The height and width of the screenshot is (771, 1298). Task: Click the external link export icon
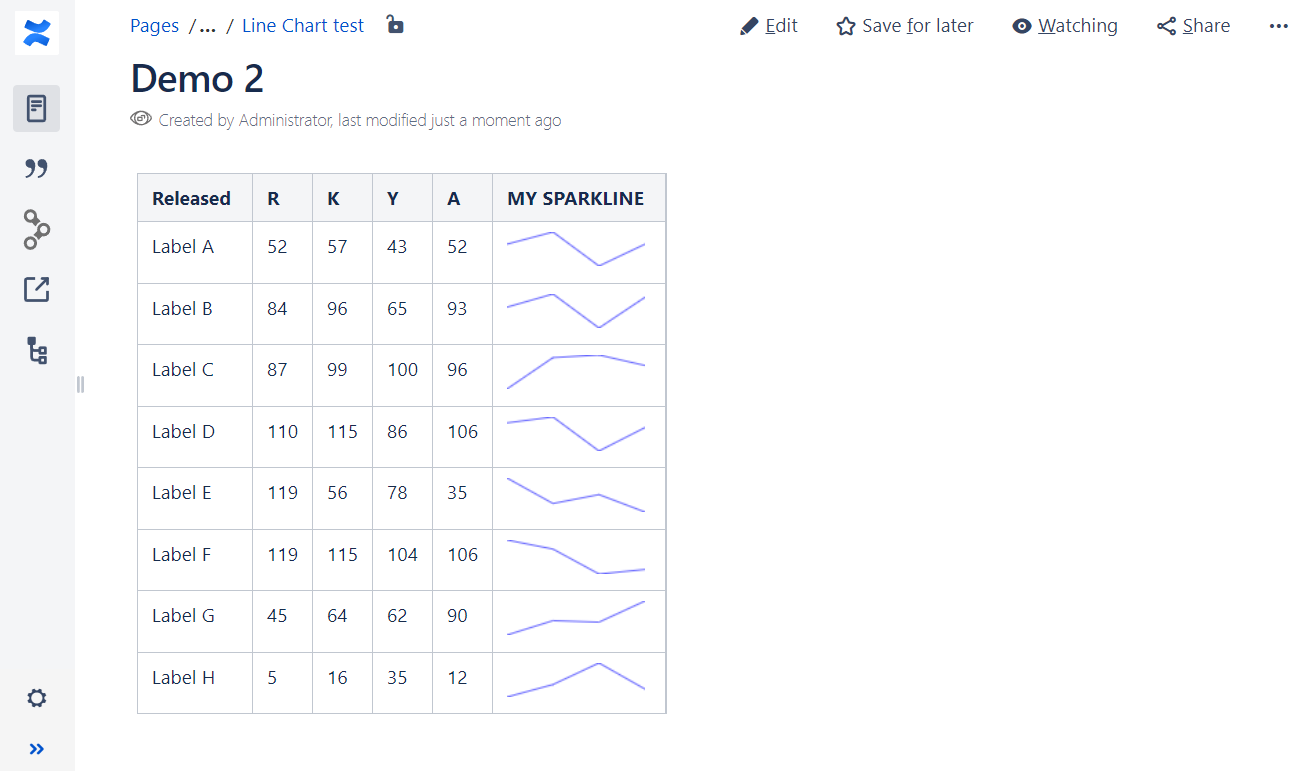click(36, 289)
